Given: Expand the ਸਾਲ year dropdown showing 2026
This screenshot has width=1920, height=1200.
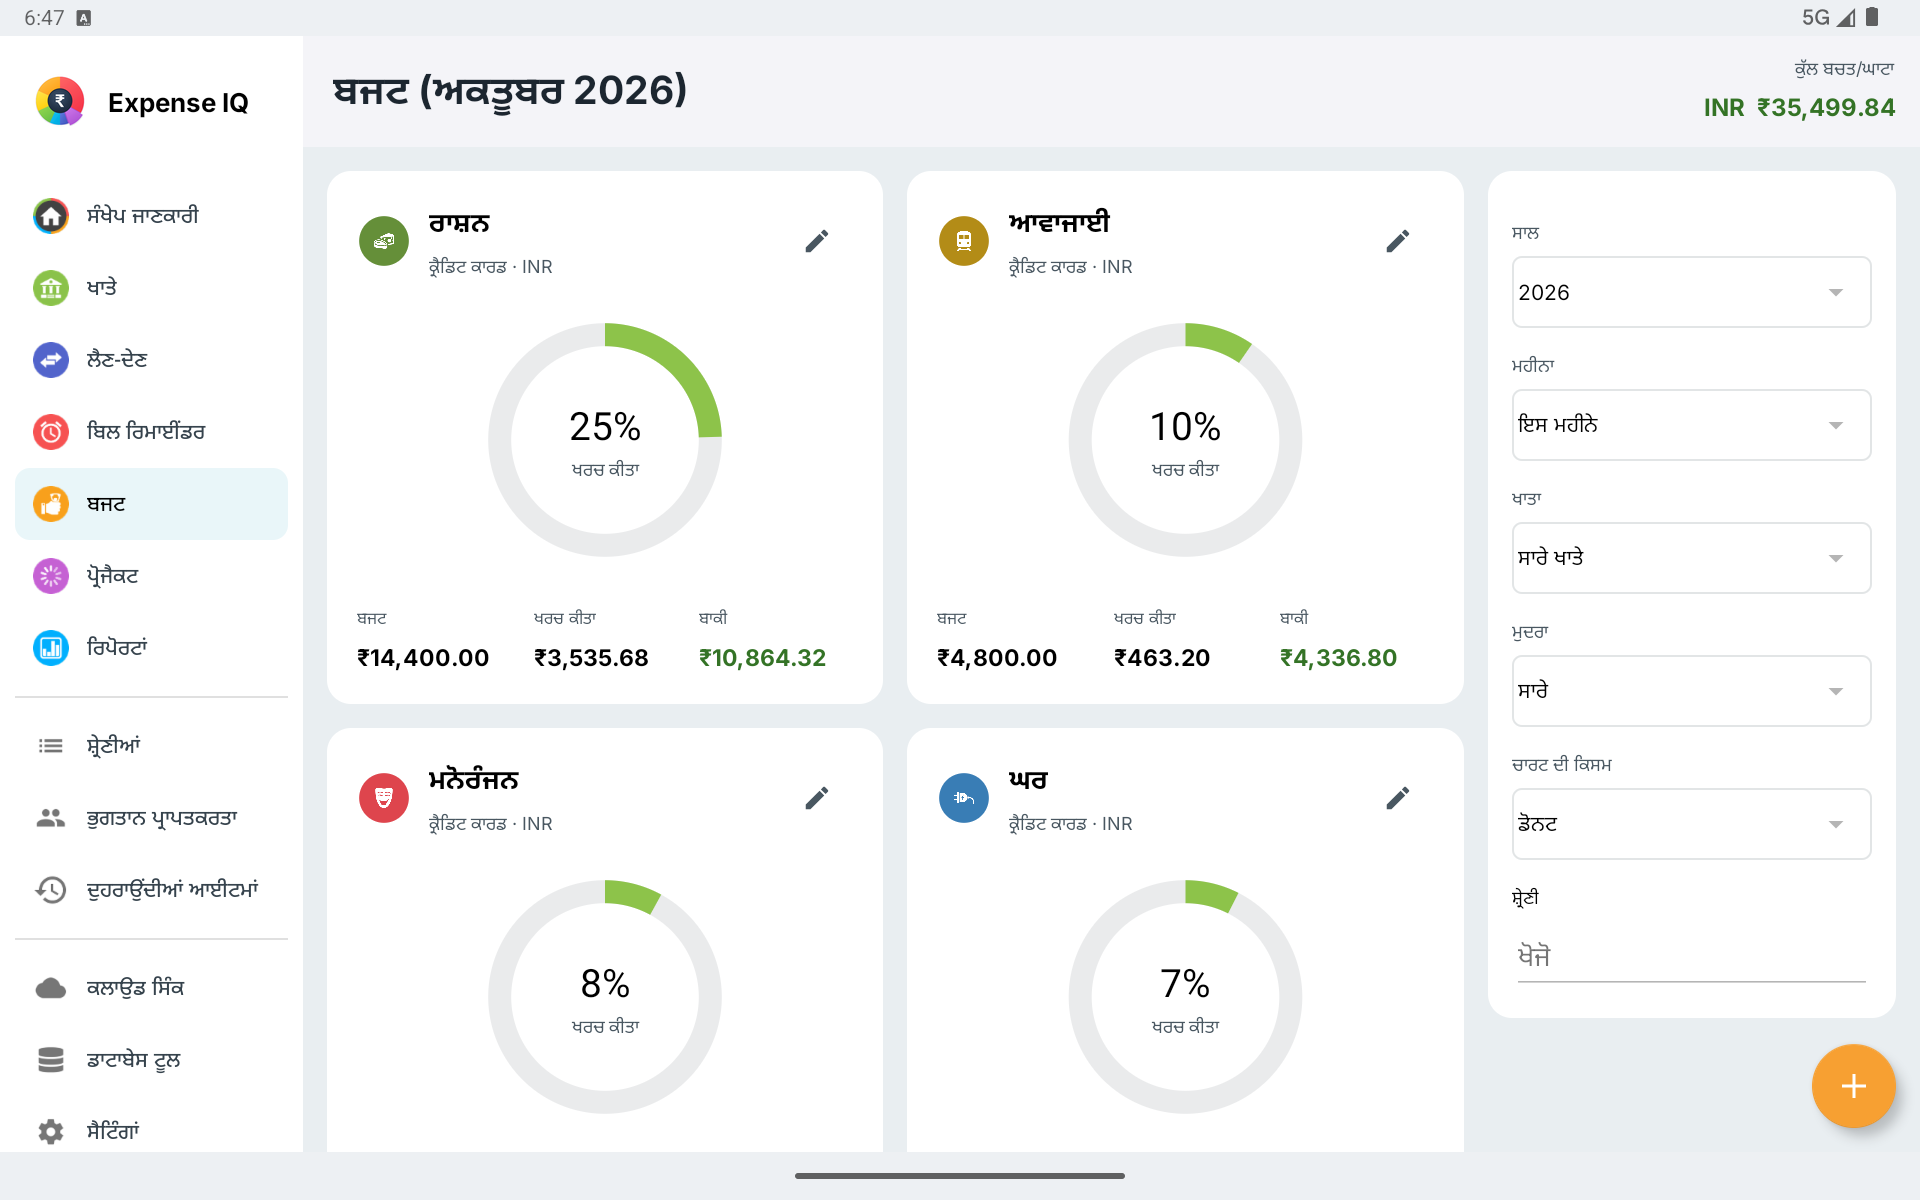Looking at the screenshot, I should coord(1691,292).
